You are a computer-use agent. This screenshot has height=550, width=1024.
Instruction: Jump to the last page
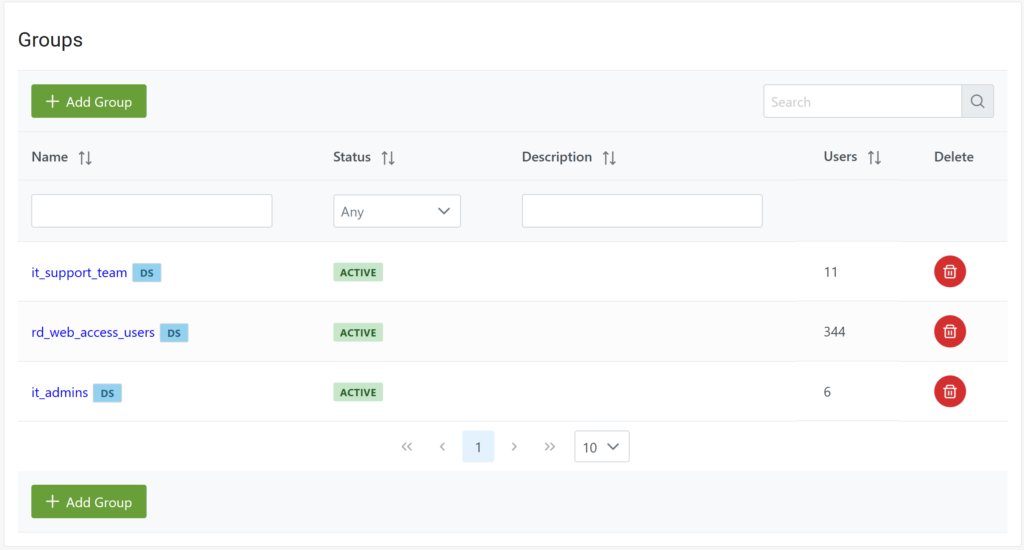pos(549,447)
